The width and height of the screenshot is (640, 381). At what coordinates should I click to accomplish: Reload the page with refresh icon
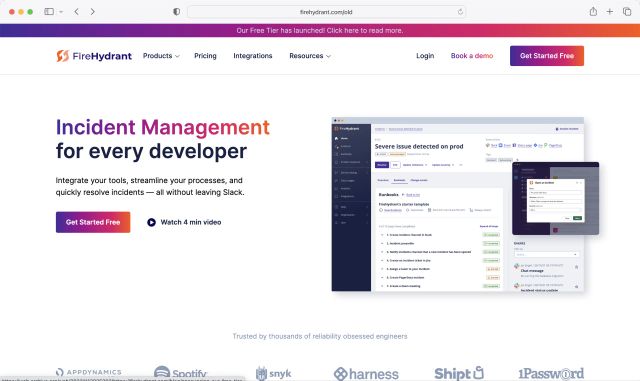[x=460, y=12]
